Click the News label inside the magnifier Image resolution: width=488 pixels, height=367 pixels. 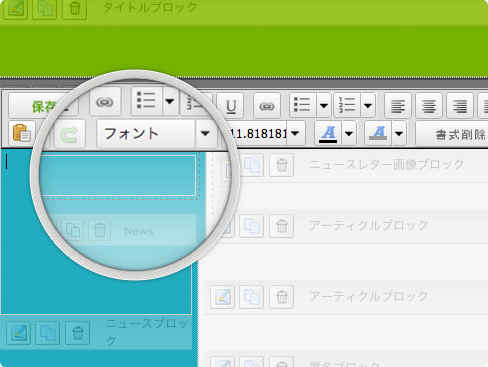(139, 231)
